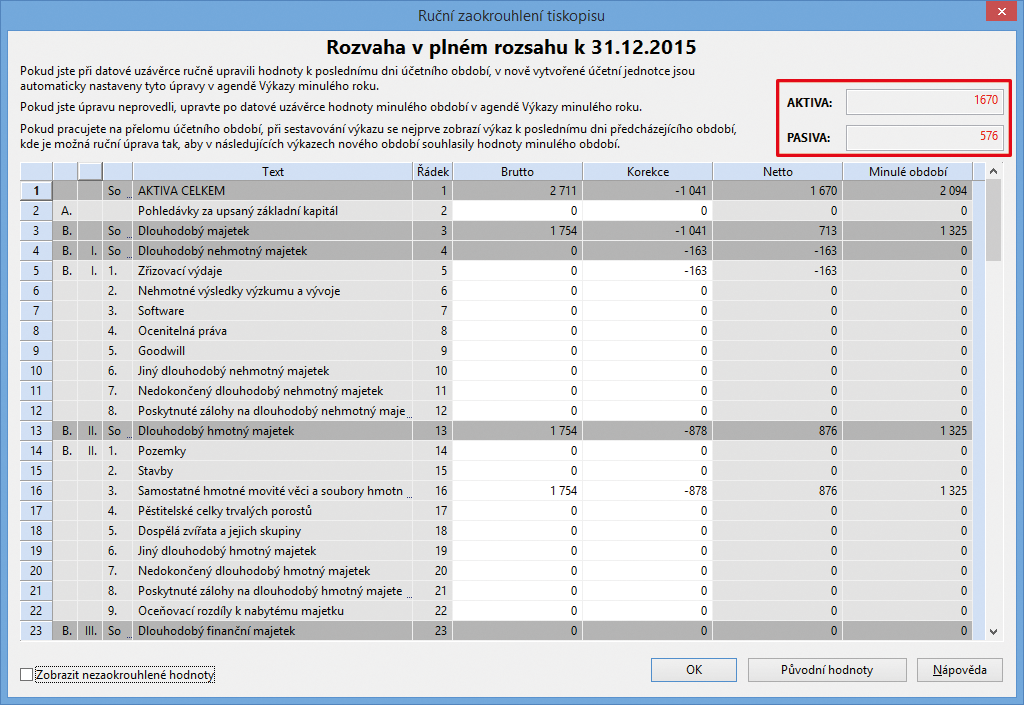This screenshot has width=1024, height=705.
Task: Select the Brutto column header
Action: (517, 171)
